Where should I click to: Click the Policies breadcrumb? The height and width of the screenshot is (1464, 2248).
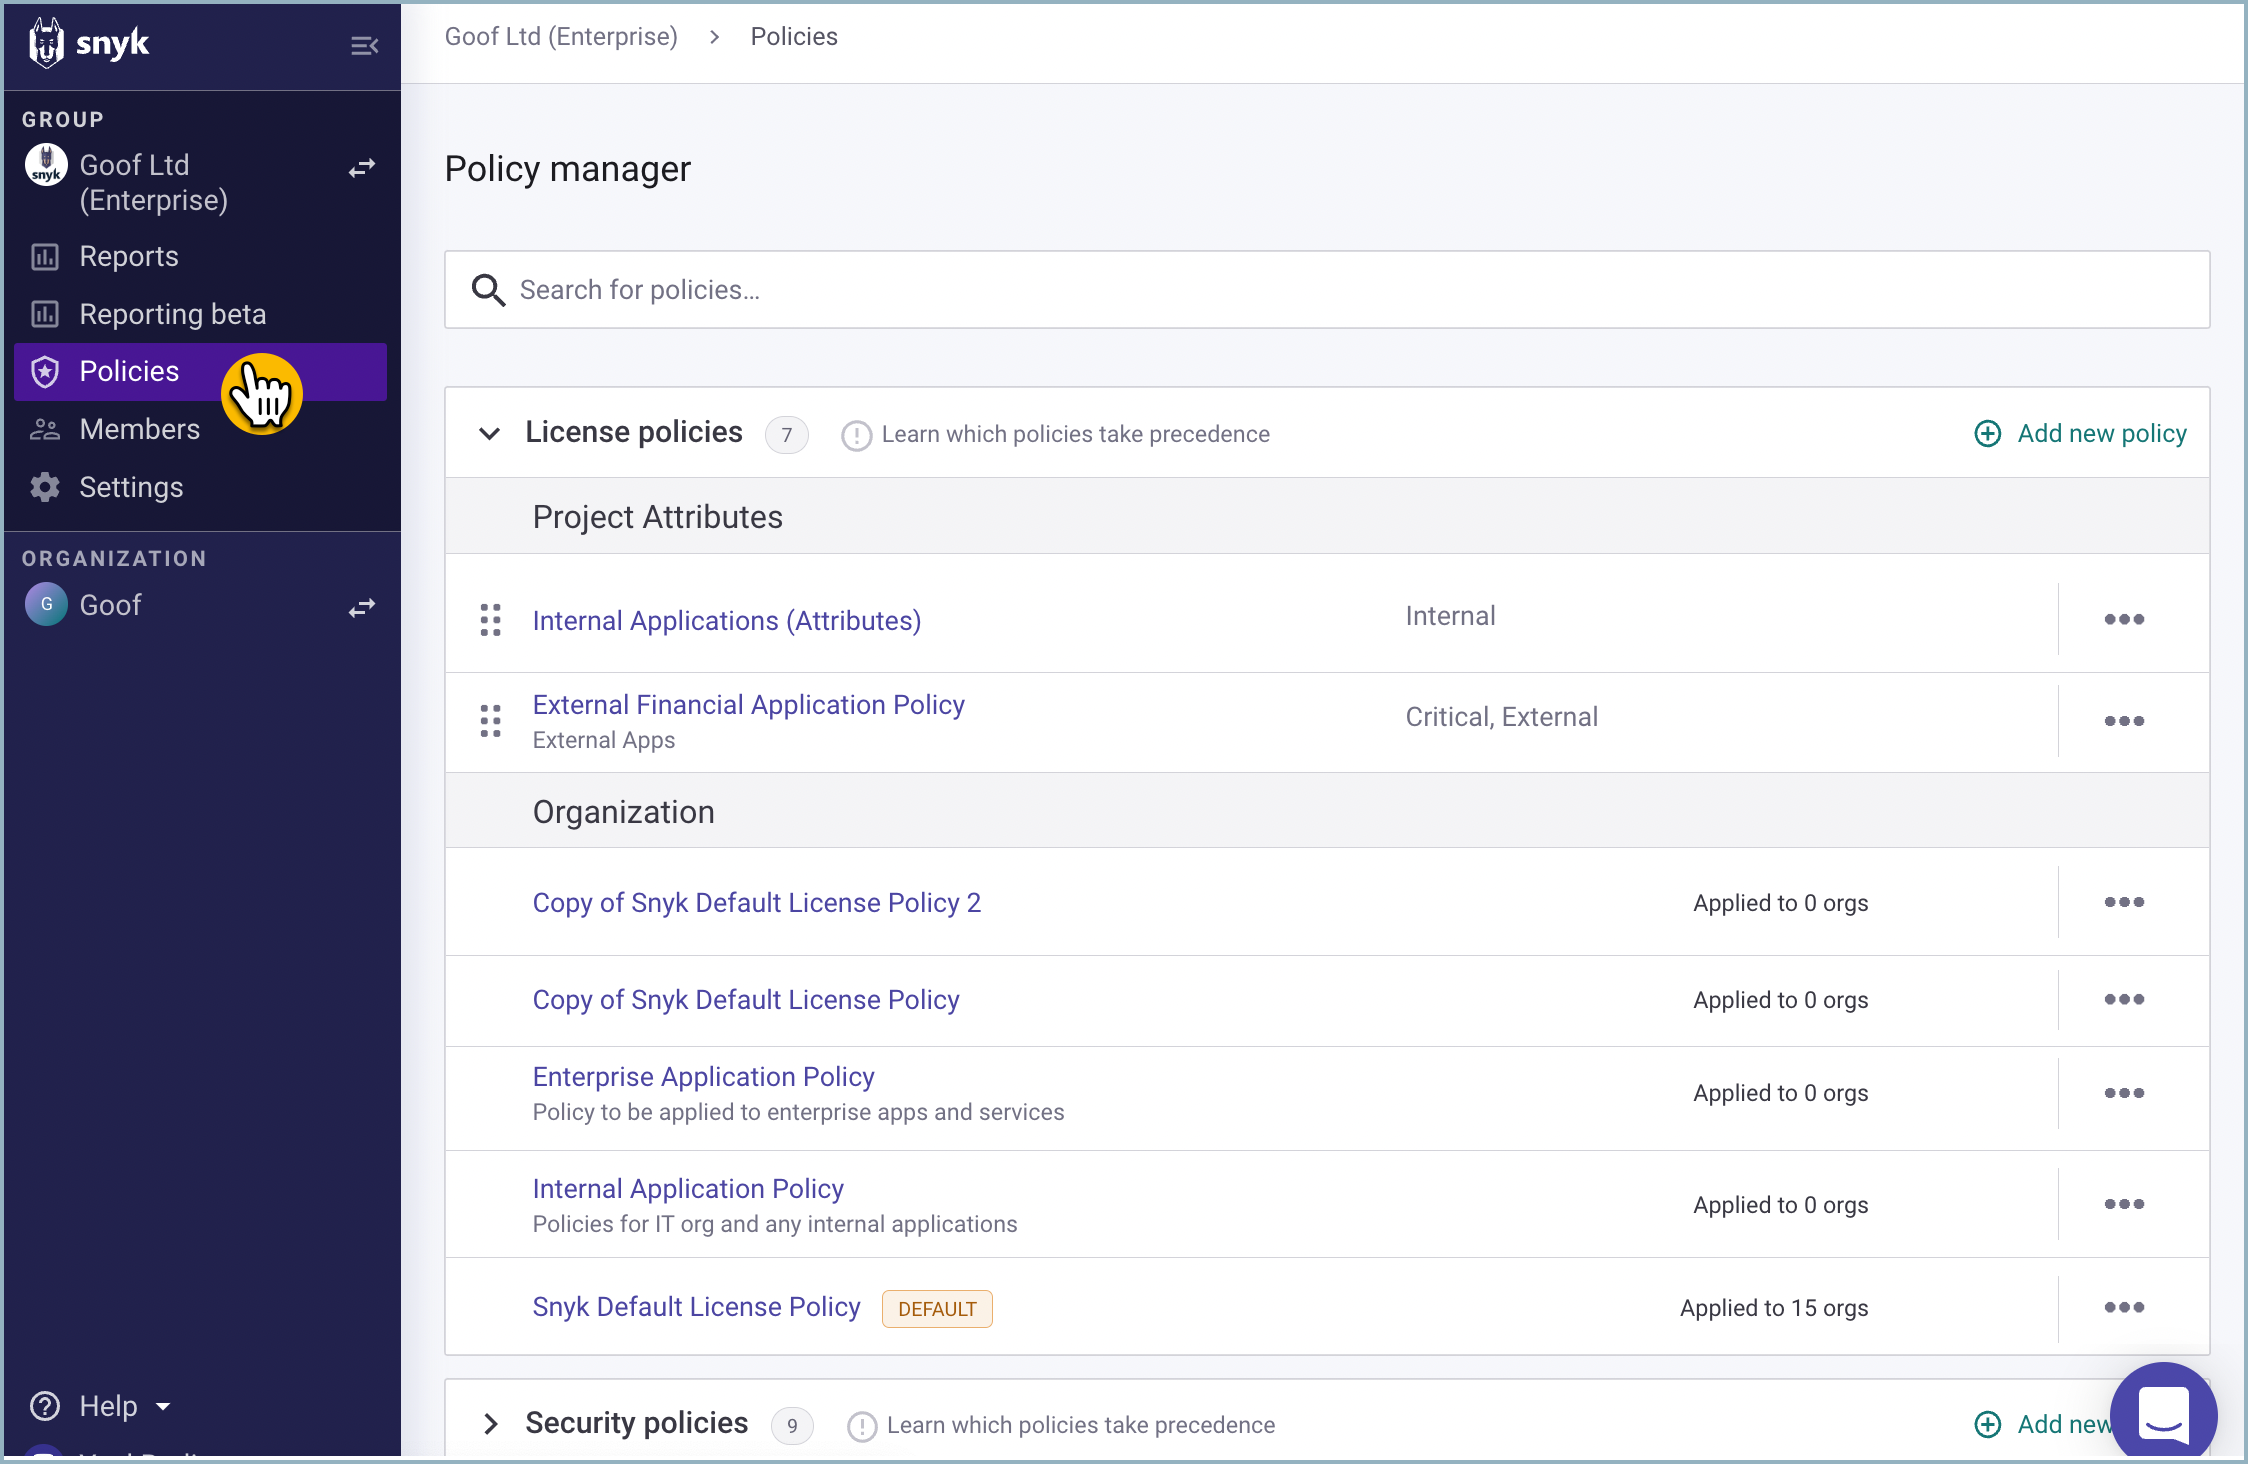point(794,37)
